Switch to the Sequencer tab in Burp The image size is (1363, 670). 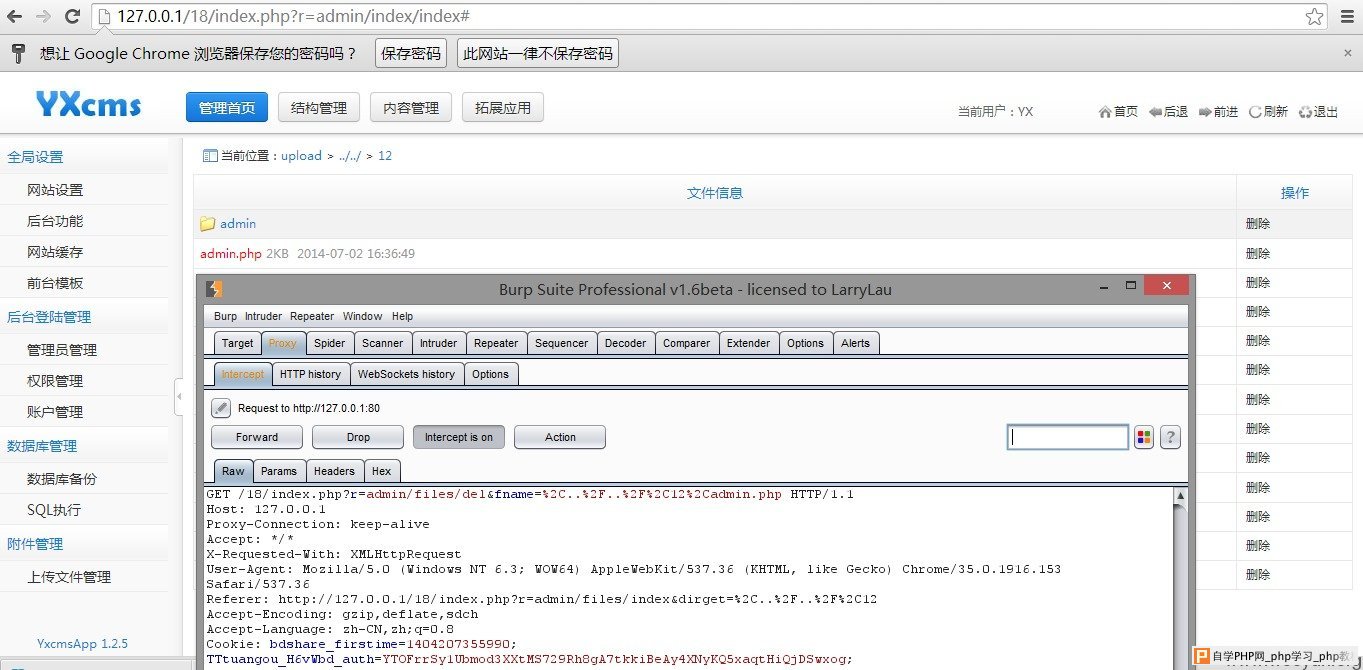click(x=562, y=343)
